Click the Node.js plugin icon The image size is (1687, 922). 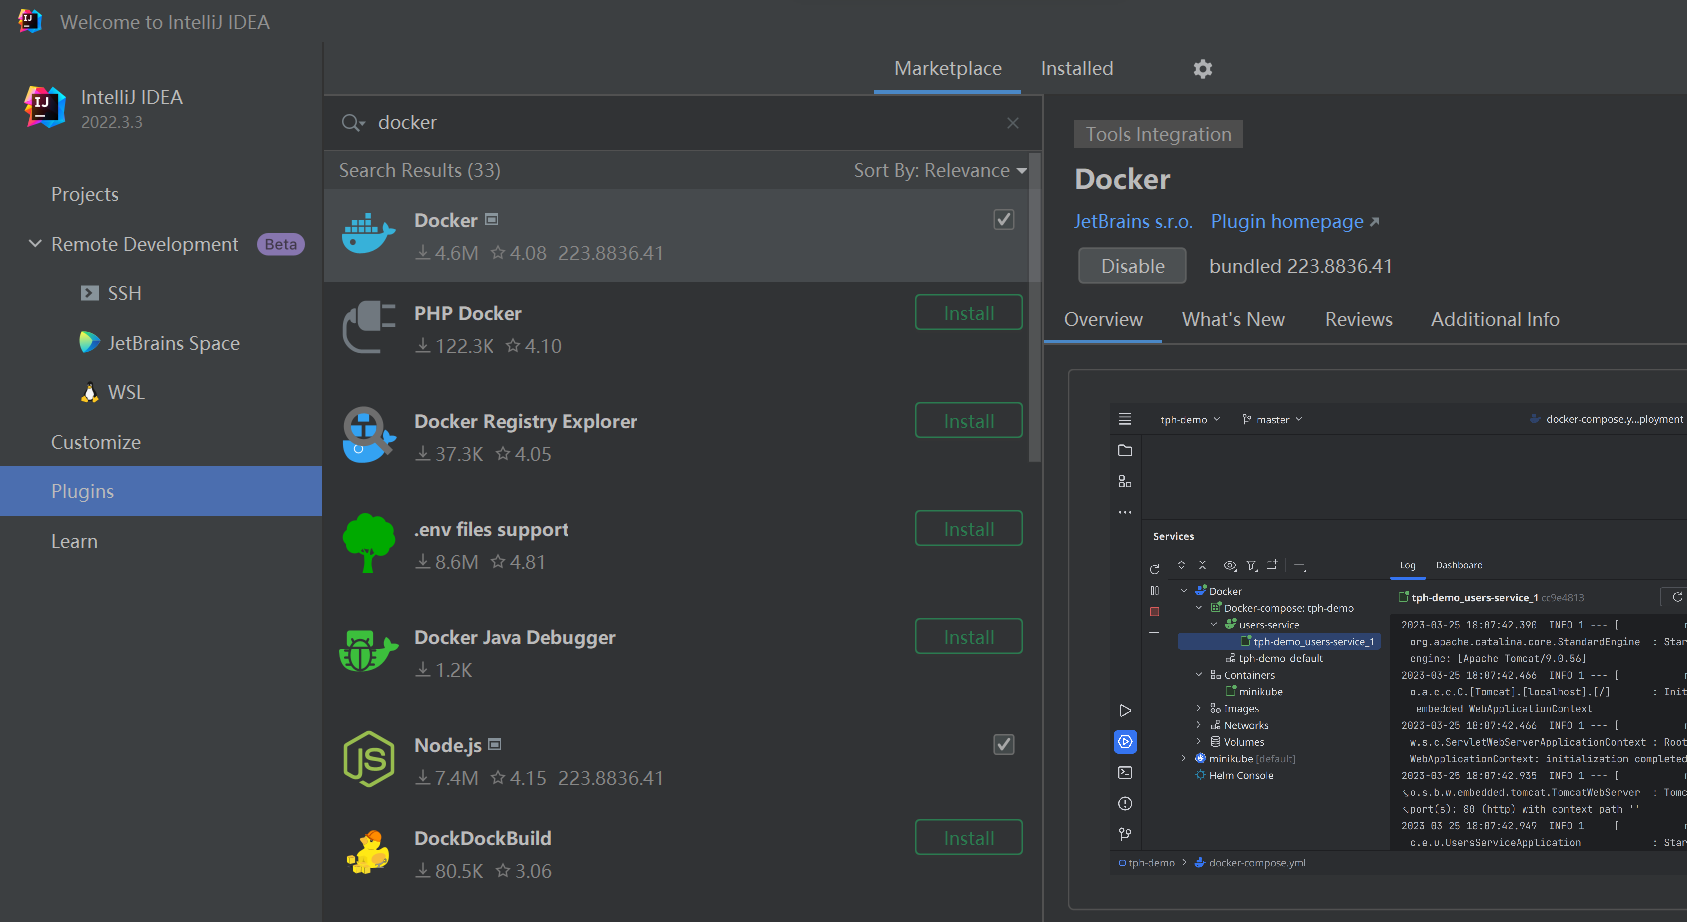coord(368,759)
